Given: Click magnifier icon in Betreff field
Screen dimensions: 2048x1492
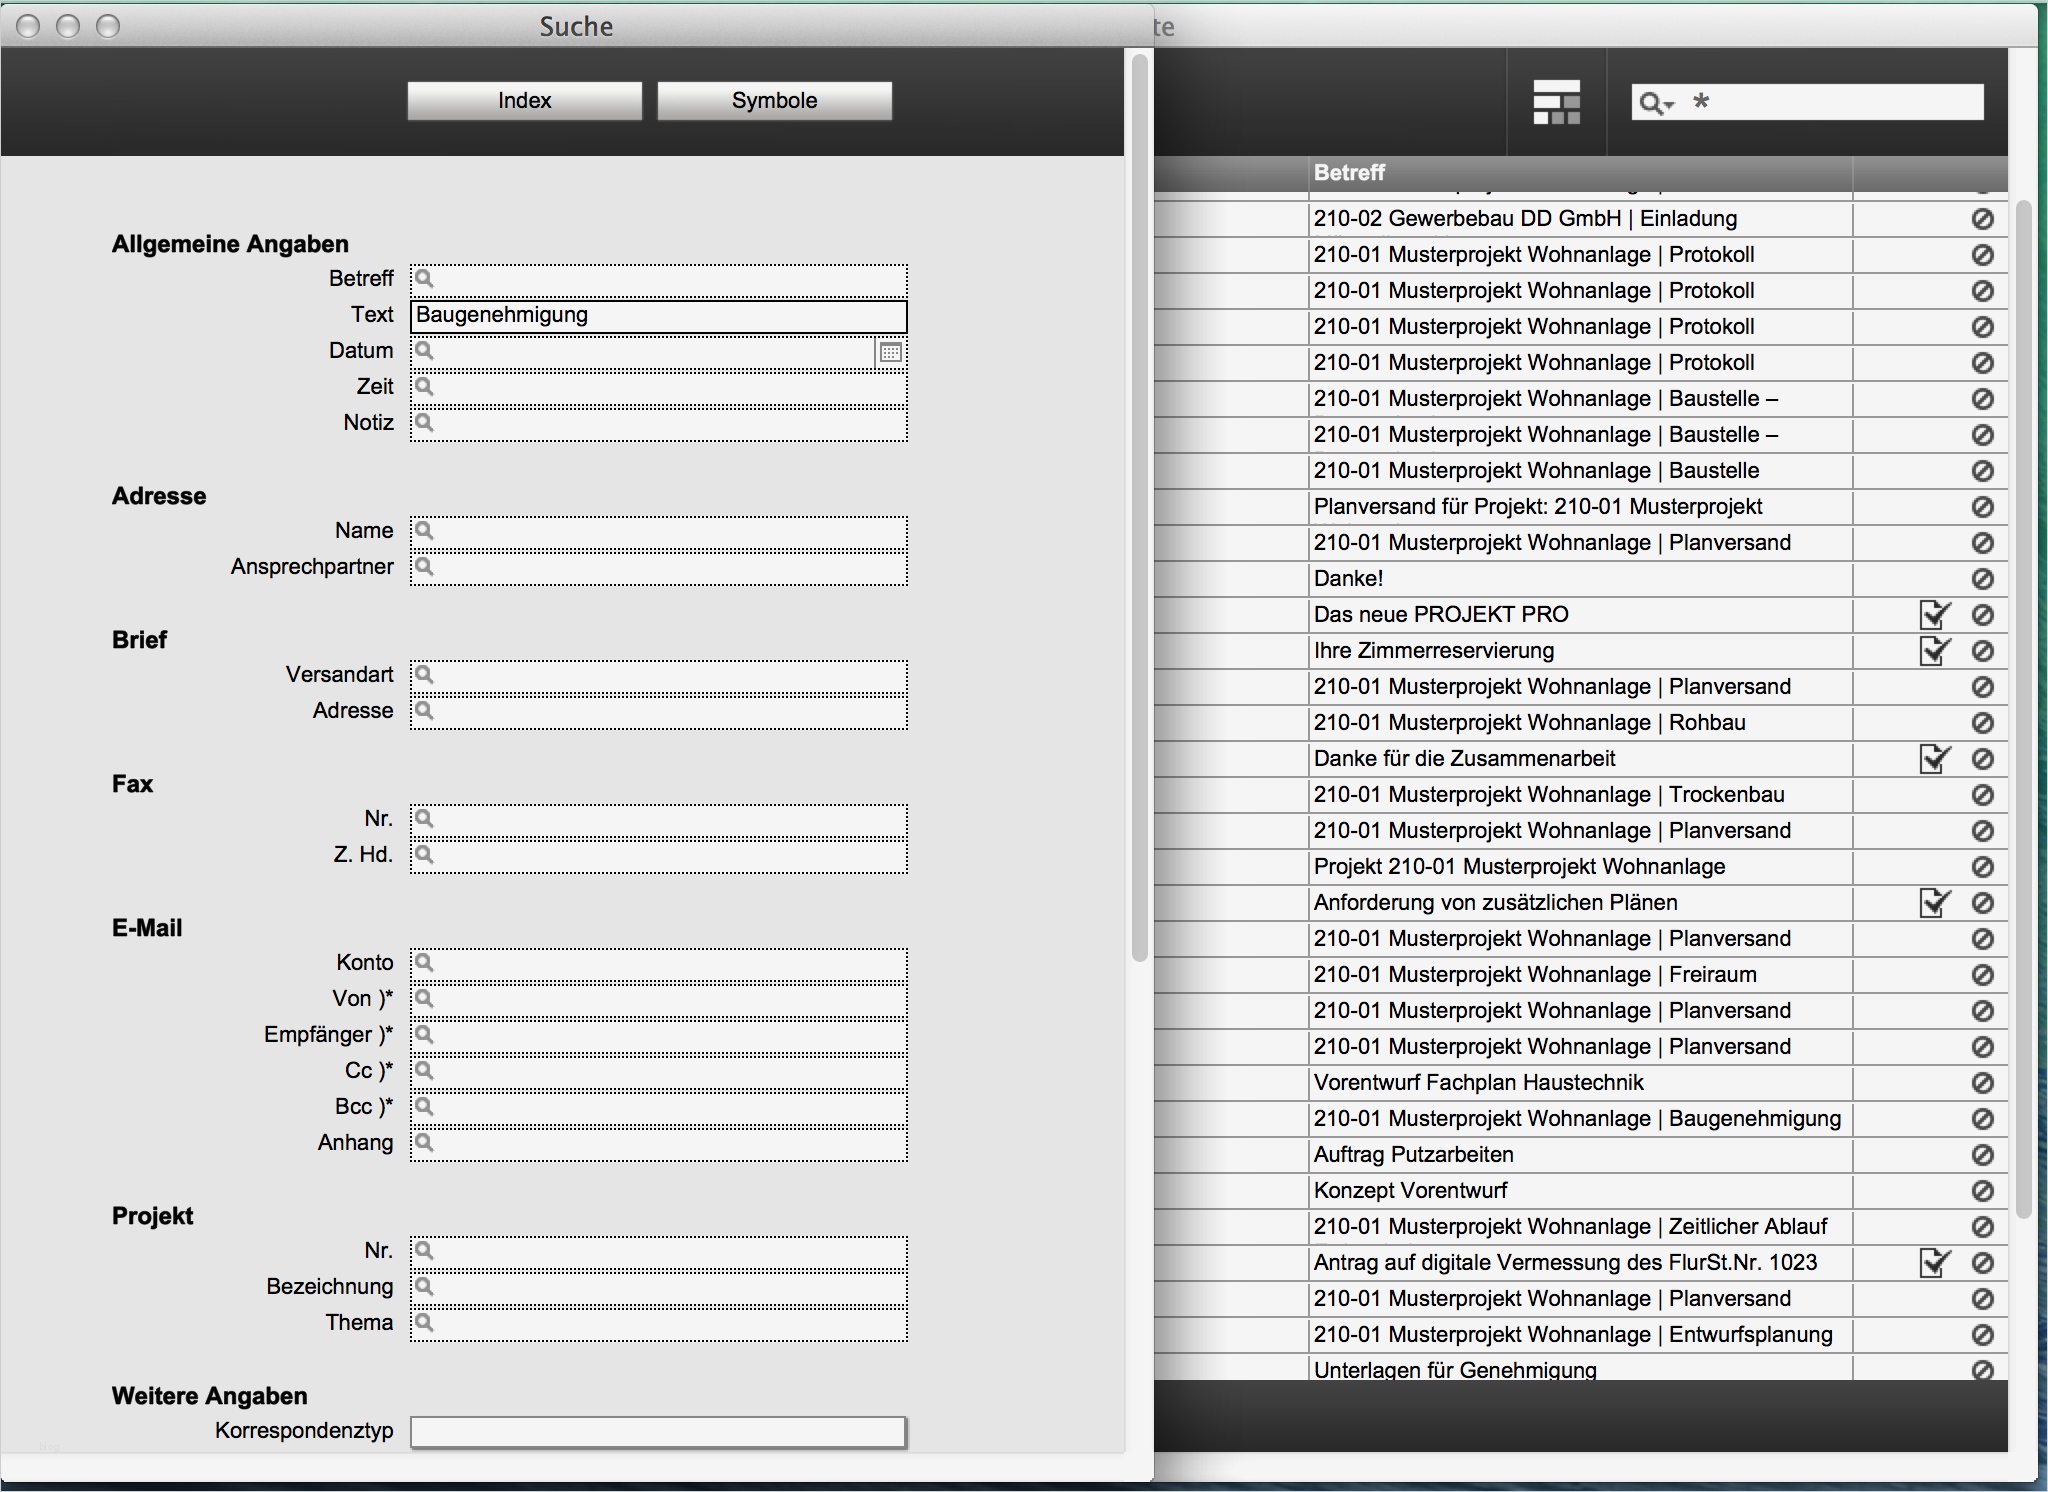Looking at the screenshot, I should 424,278.
